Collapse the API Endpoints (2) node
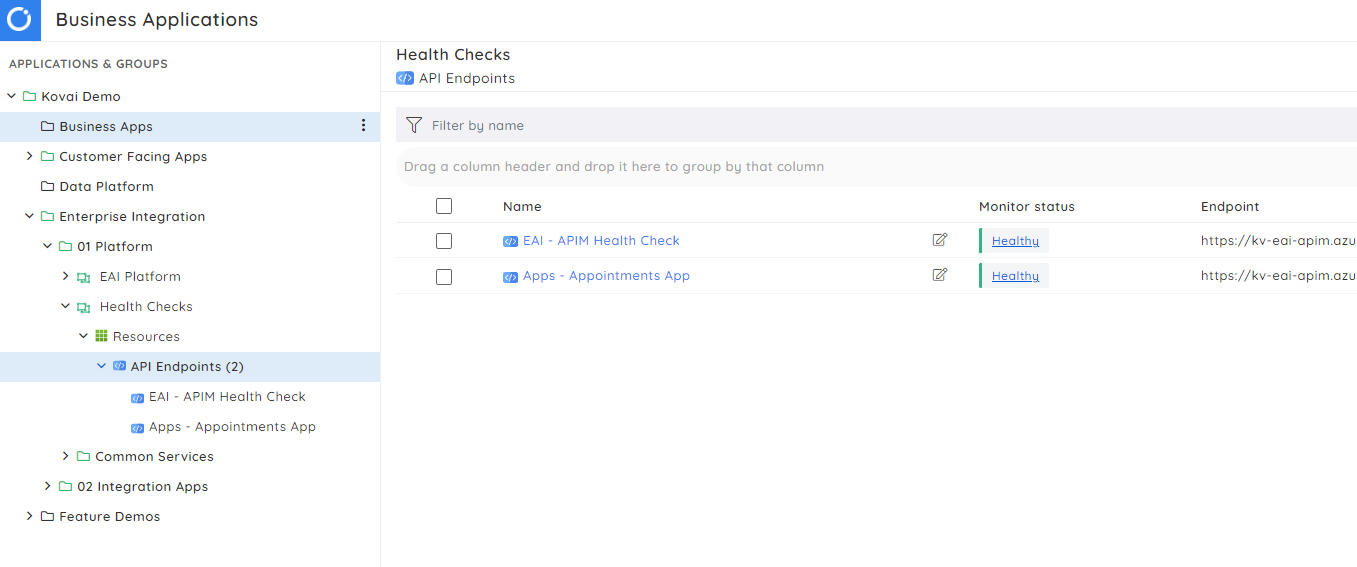Screen dimensions: 1357x567 101,366
